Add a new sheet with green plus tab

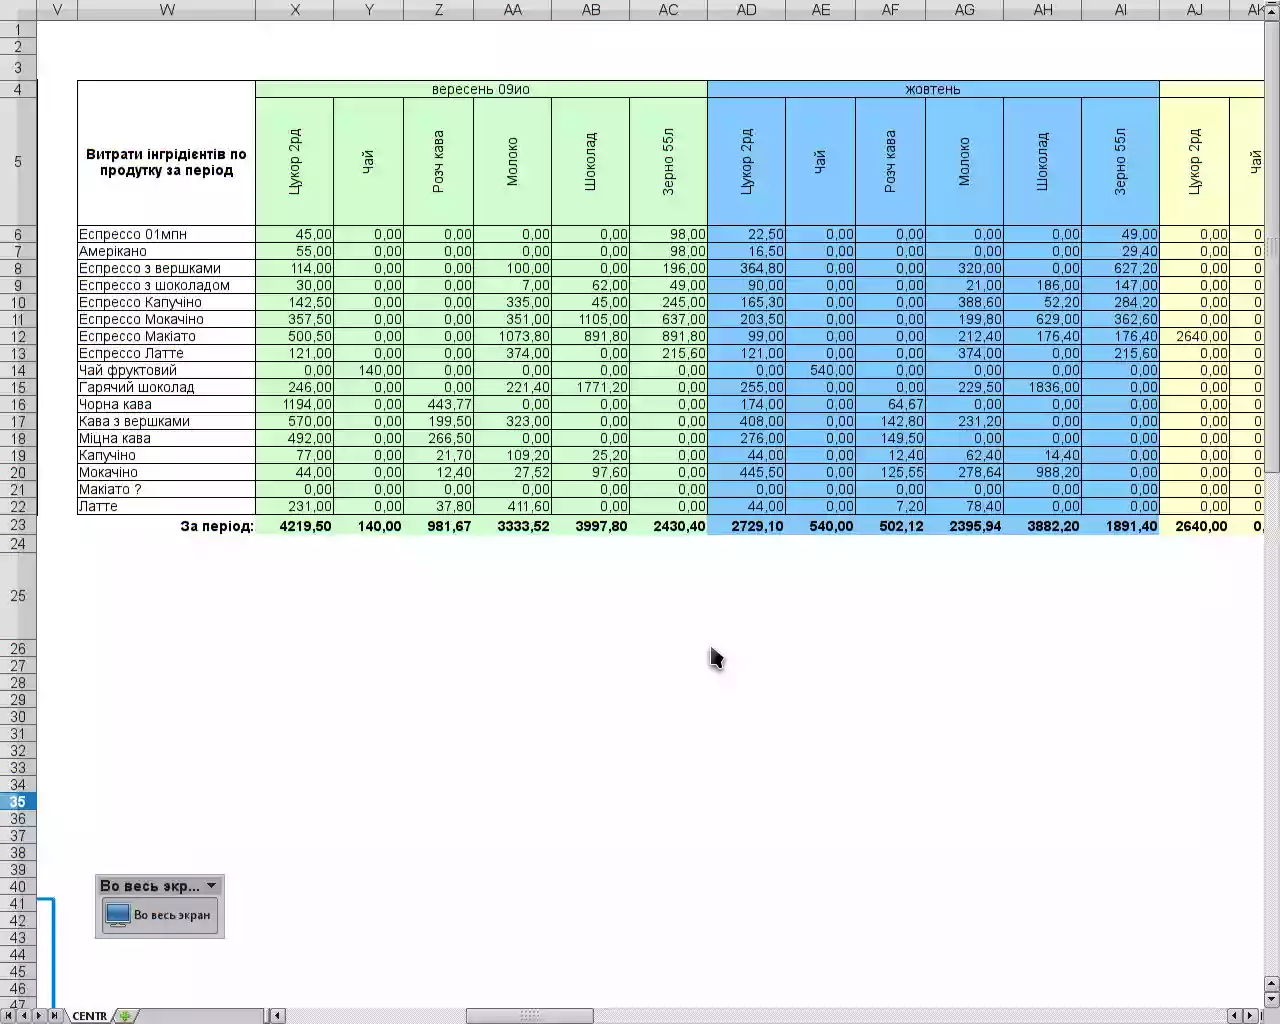124,1016
